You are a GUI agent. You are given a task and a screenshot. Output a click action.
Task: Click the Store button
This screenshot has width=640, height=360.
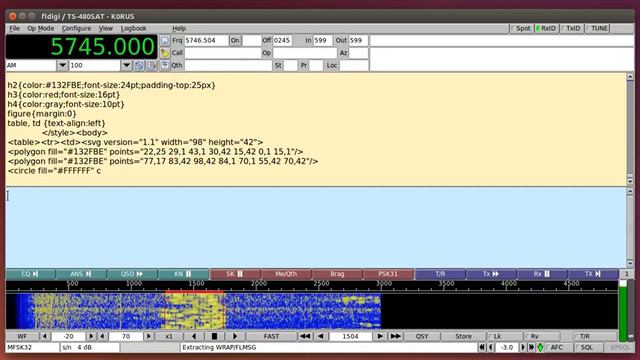point(464,336)
